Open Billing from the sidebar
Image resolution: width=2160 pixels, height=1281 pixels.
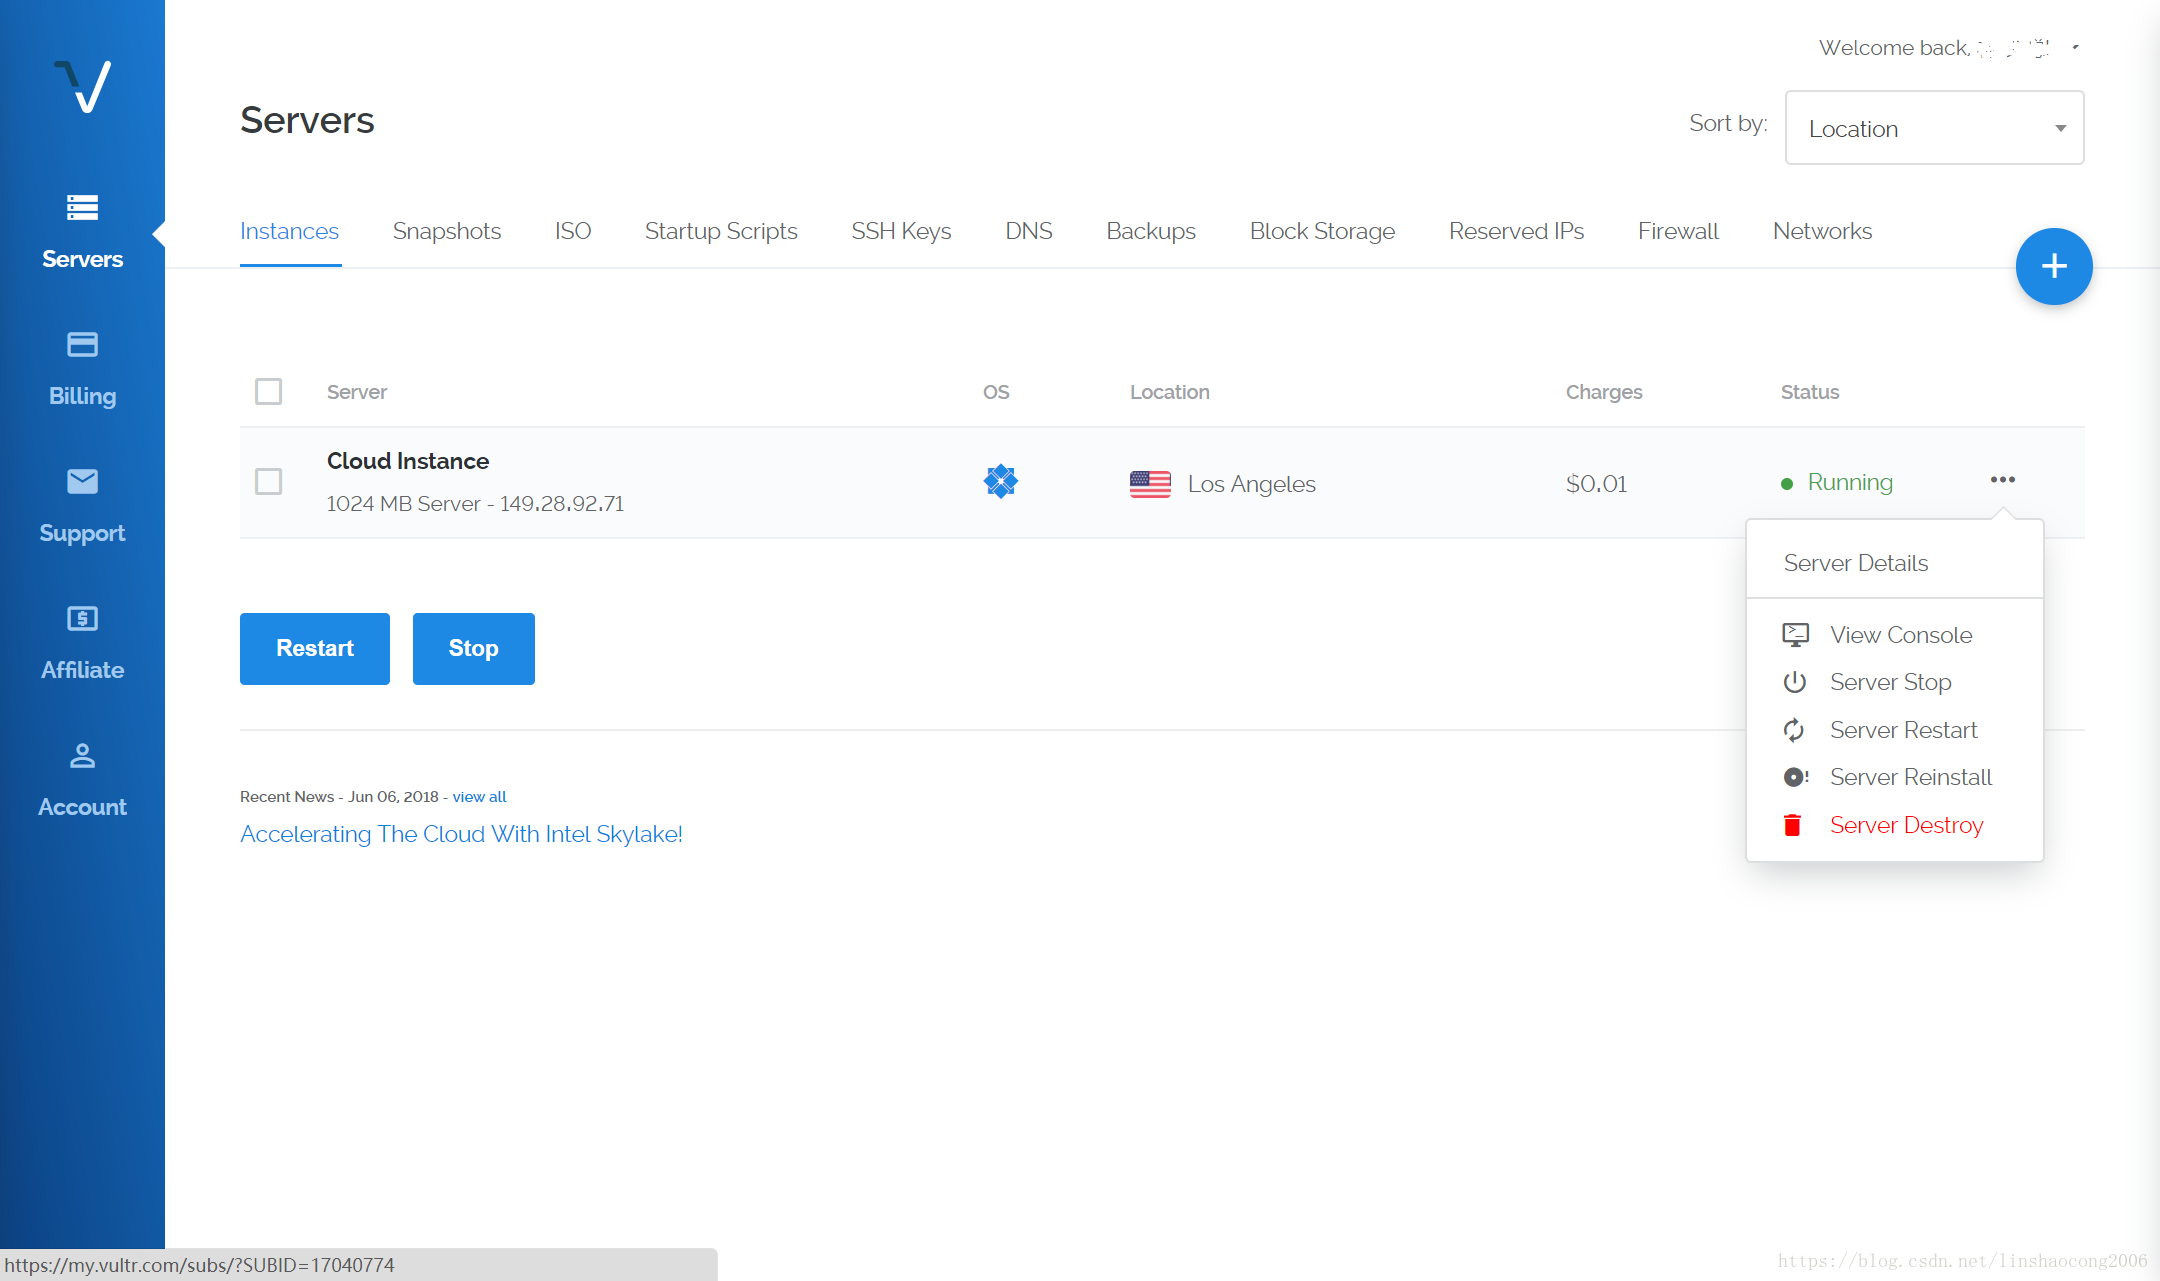[x=82, y=369]
